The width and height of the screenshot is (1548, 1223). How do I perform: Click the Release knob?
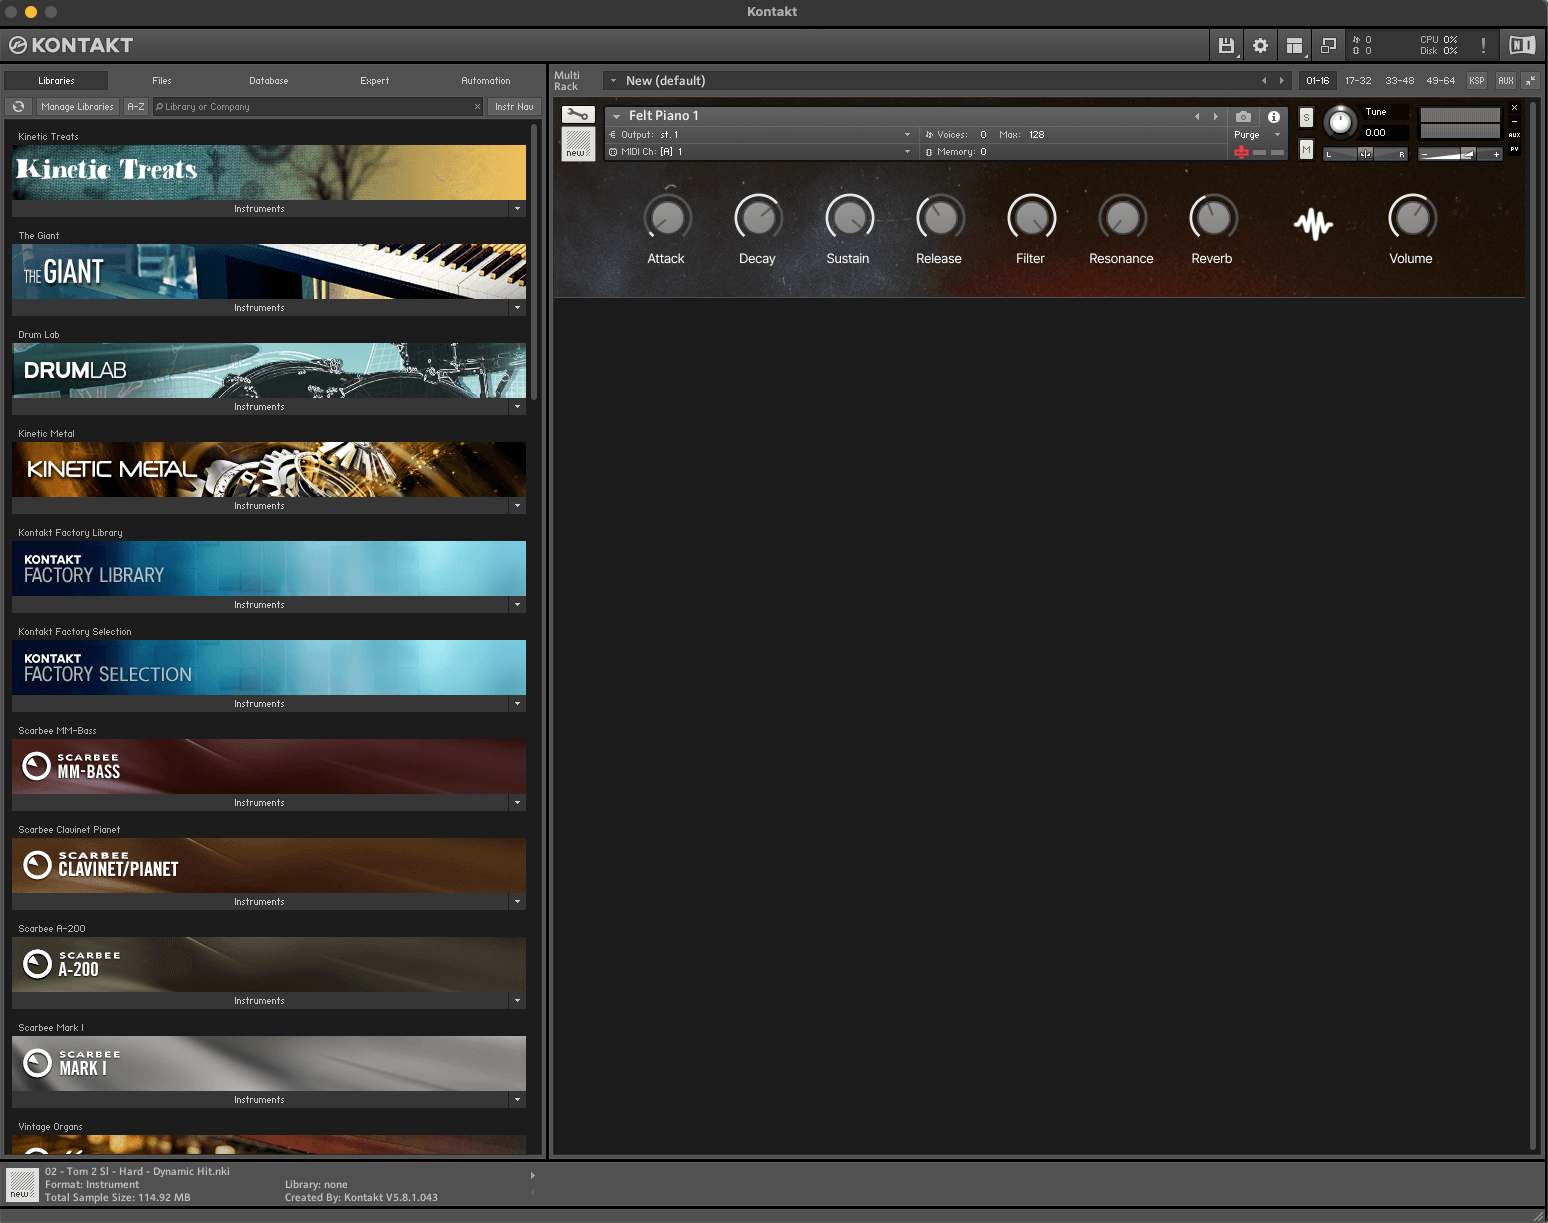pos(940,217)
